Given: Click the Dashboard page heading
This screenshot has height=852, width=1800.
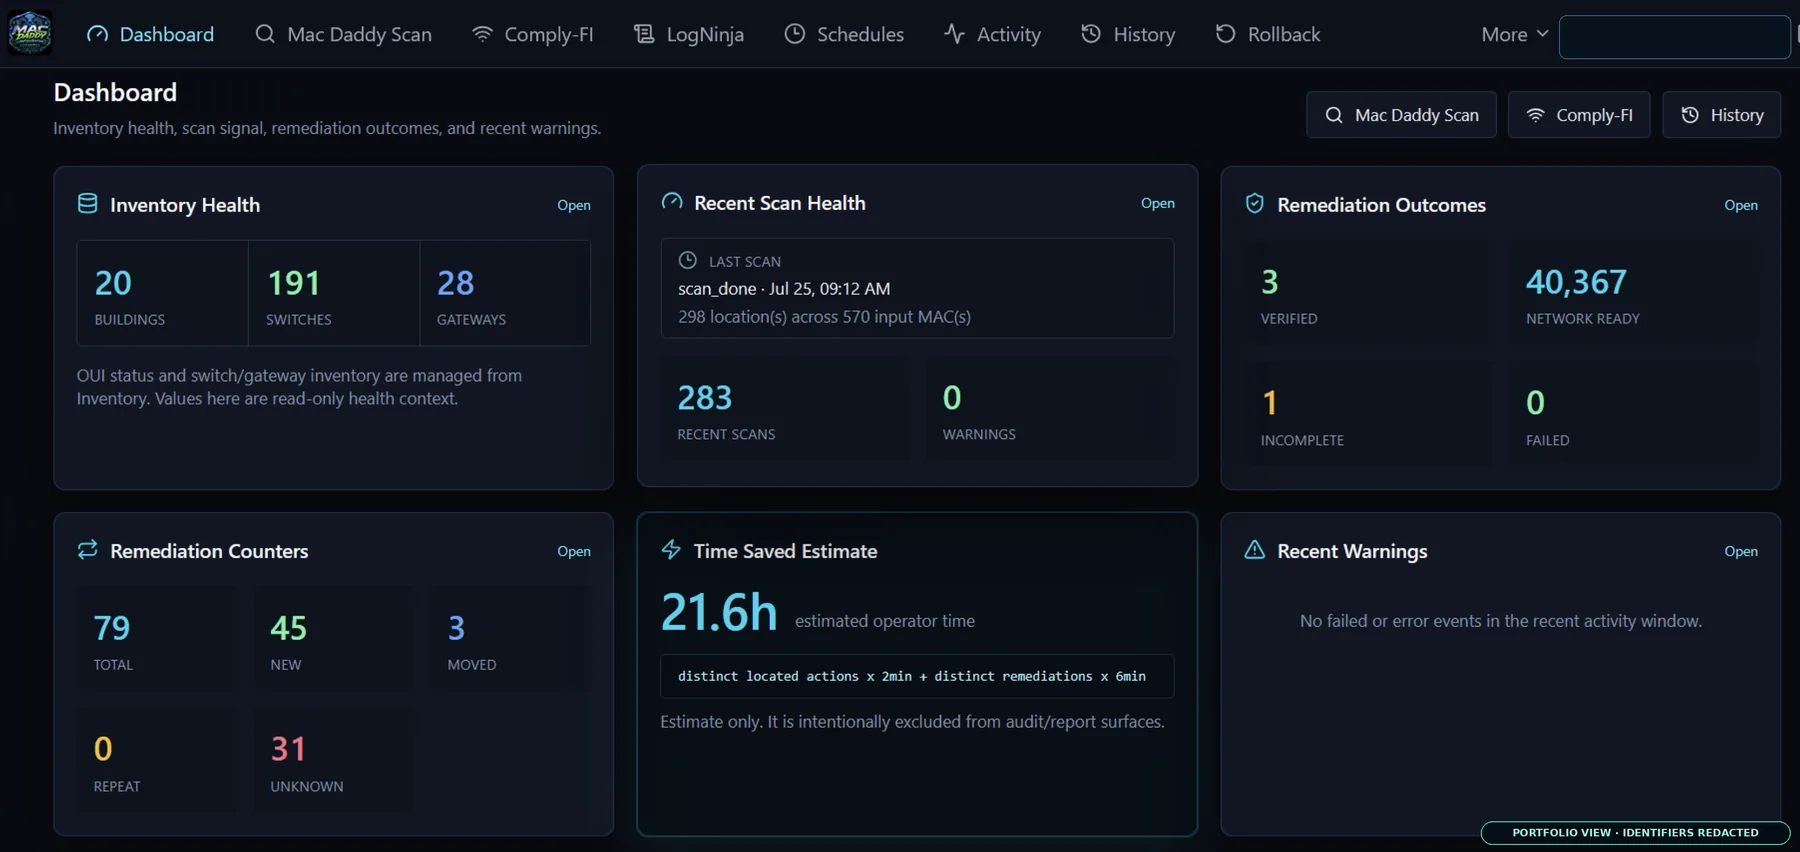Looking at the screenshot, I should click(x=115, y=92).
